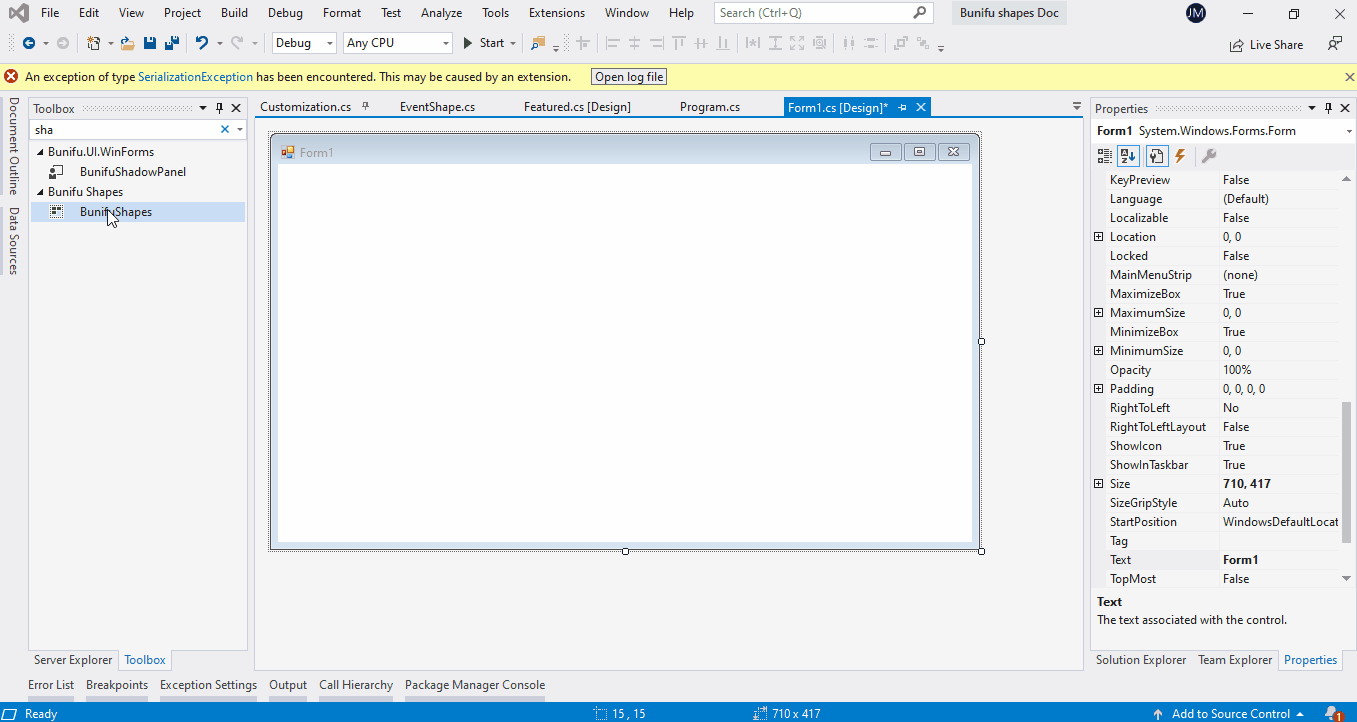
Task: Open the document tabs overflow dropdown
Action: [x=1077, y=107]
